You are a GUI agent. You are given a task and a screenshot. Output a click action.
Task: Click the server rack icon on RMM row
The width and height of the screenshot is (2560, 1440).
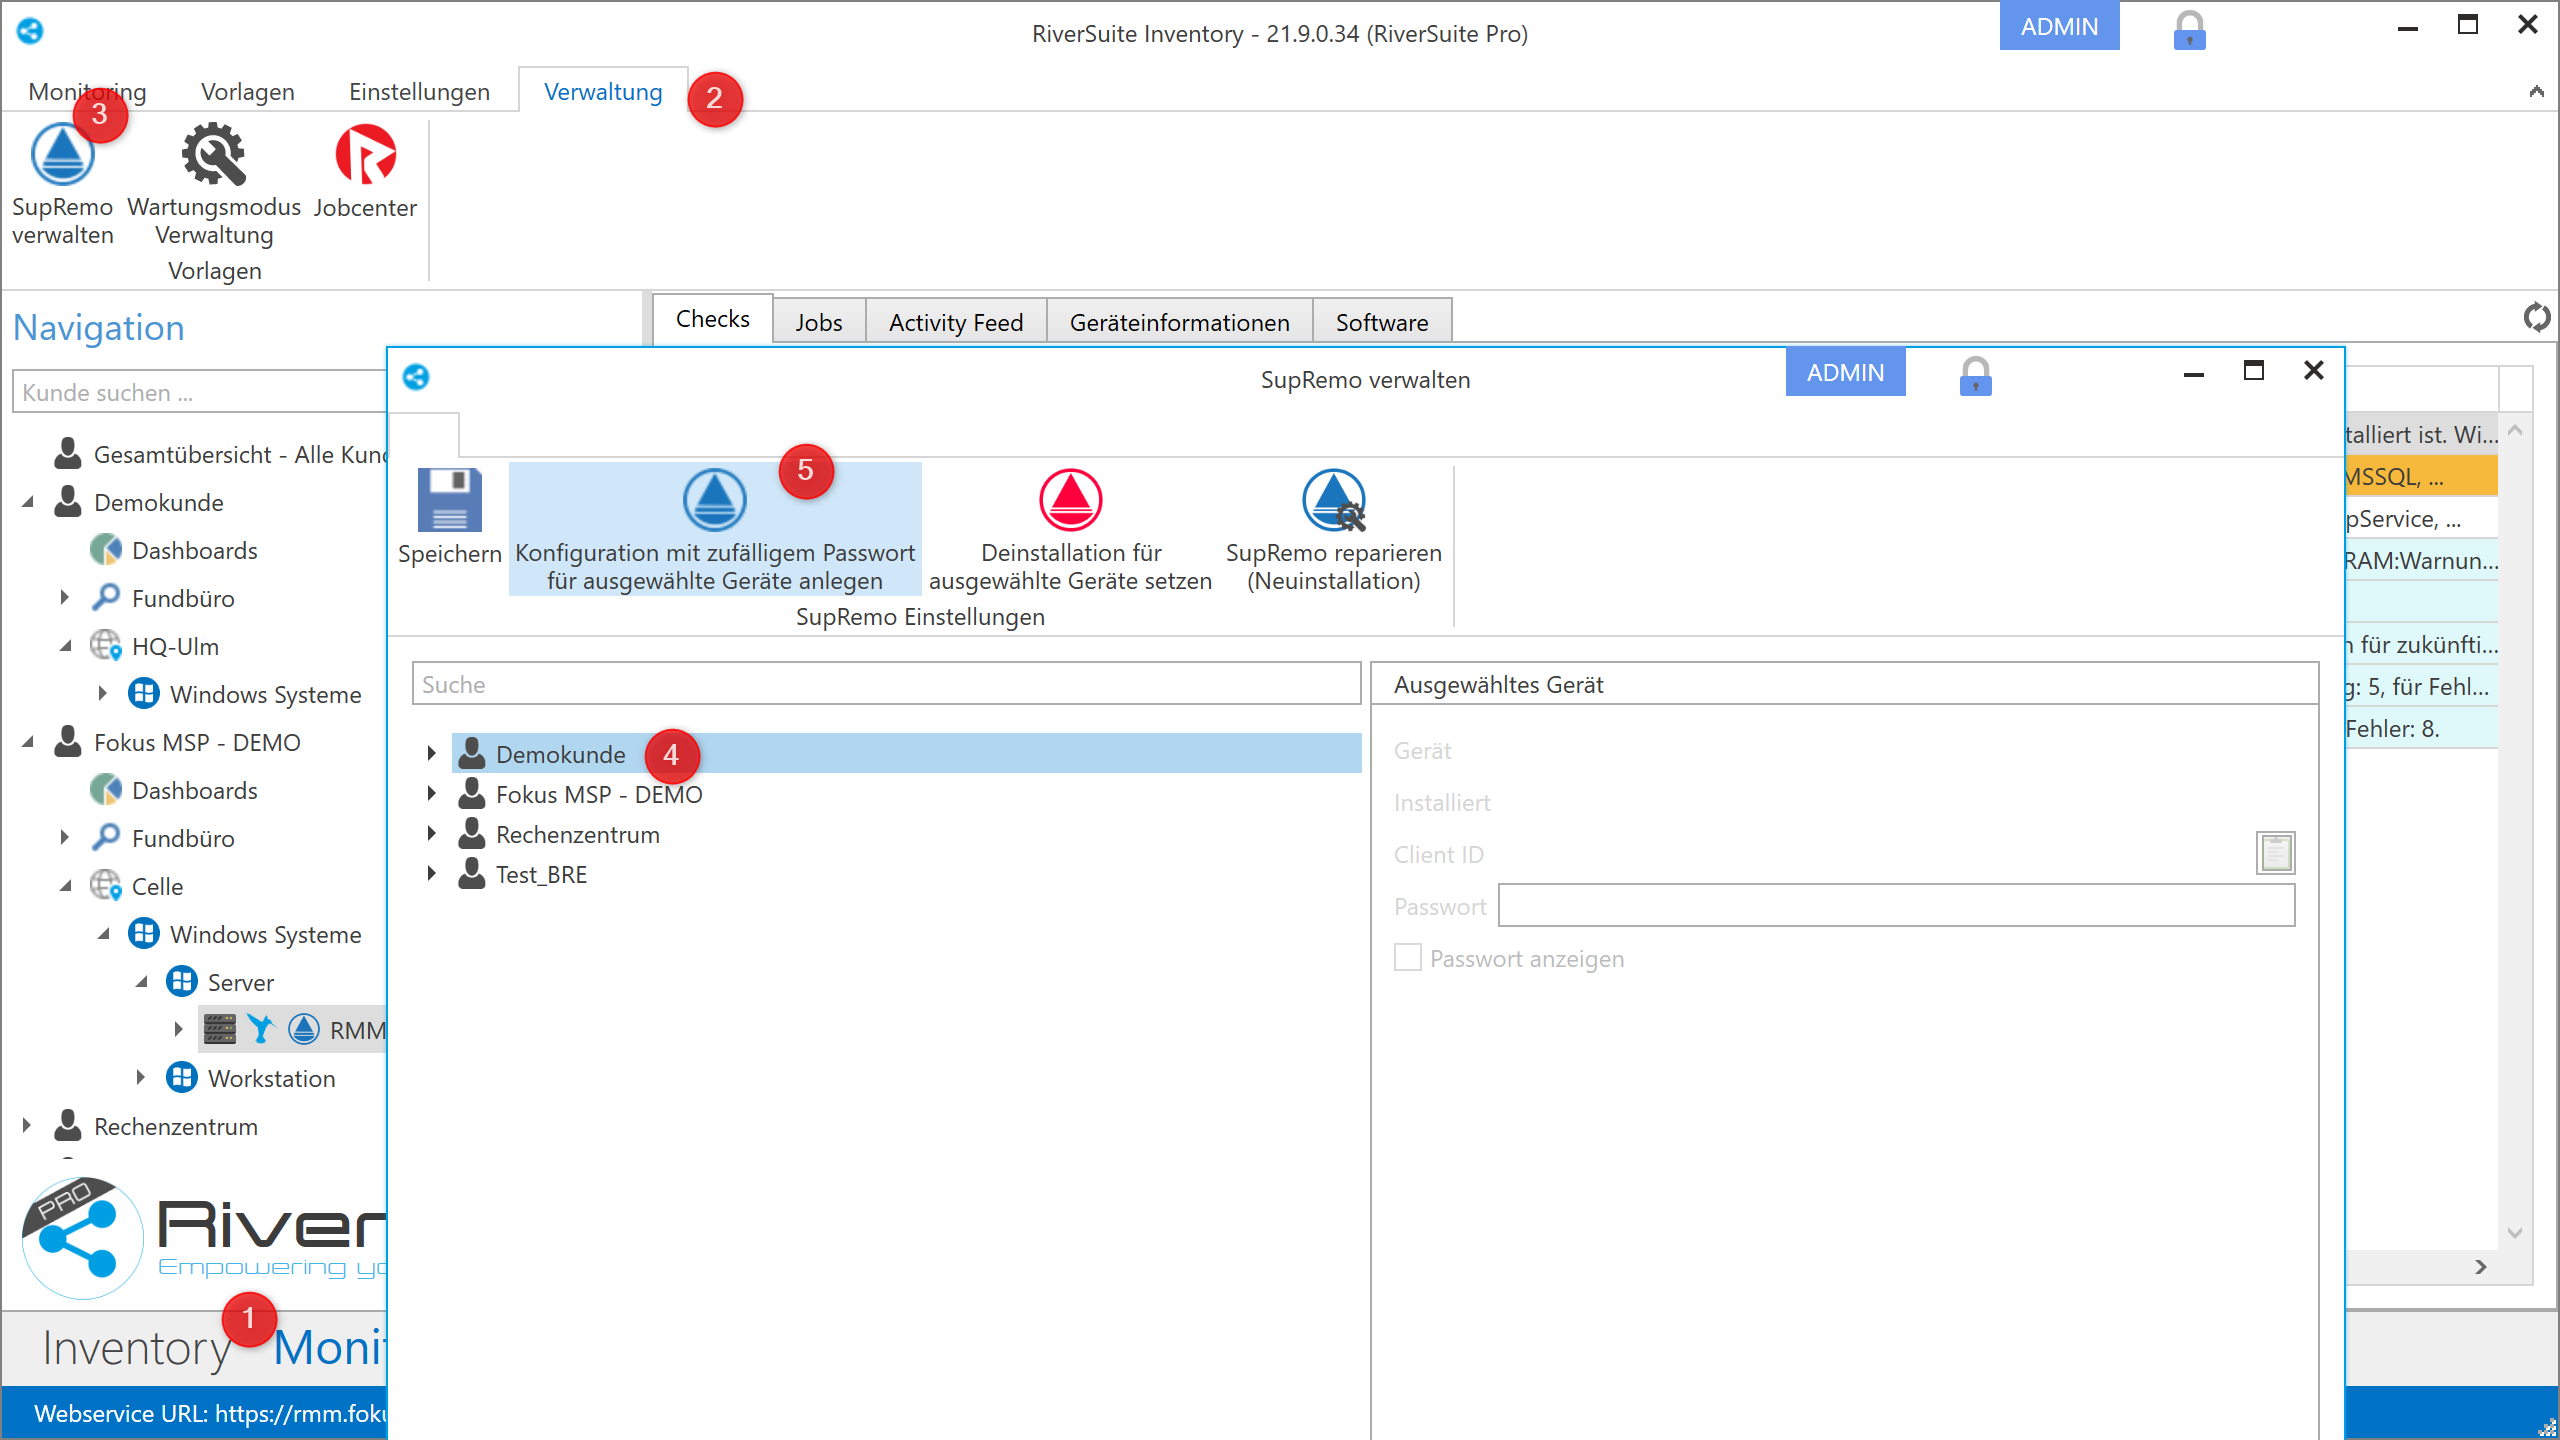point(219,1029)
